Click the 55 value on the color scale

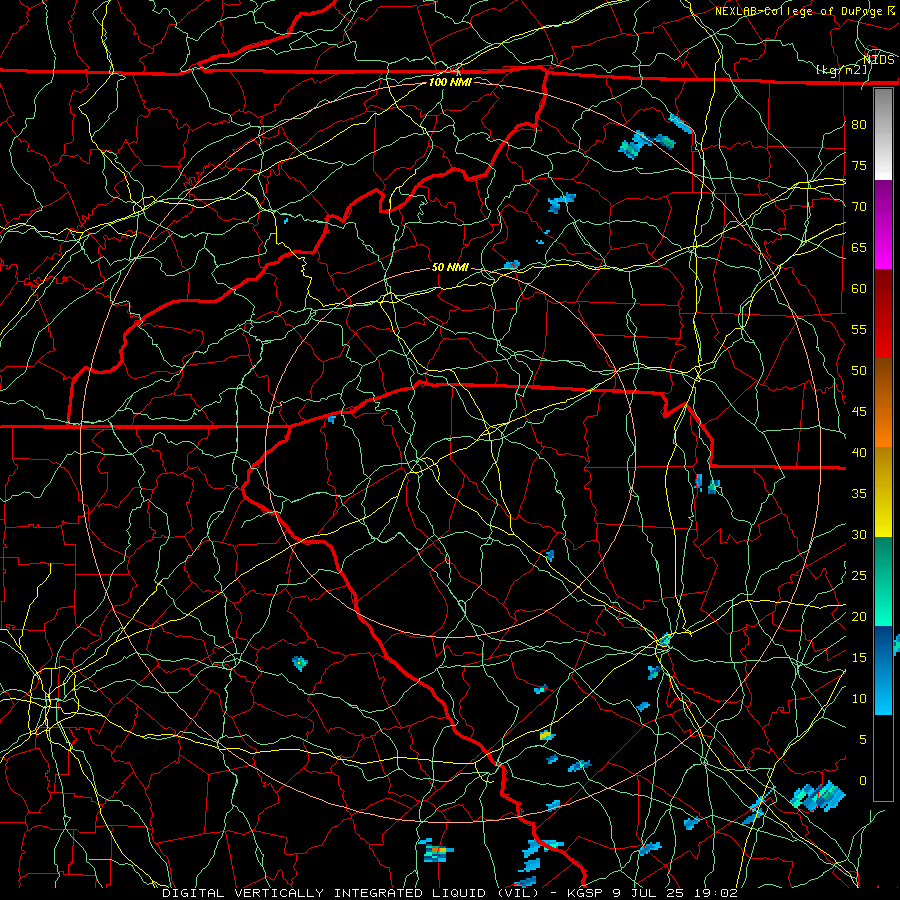[x=859, y=329]
